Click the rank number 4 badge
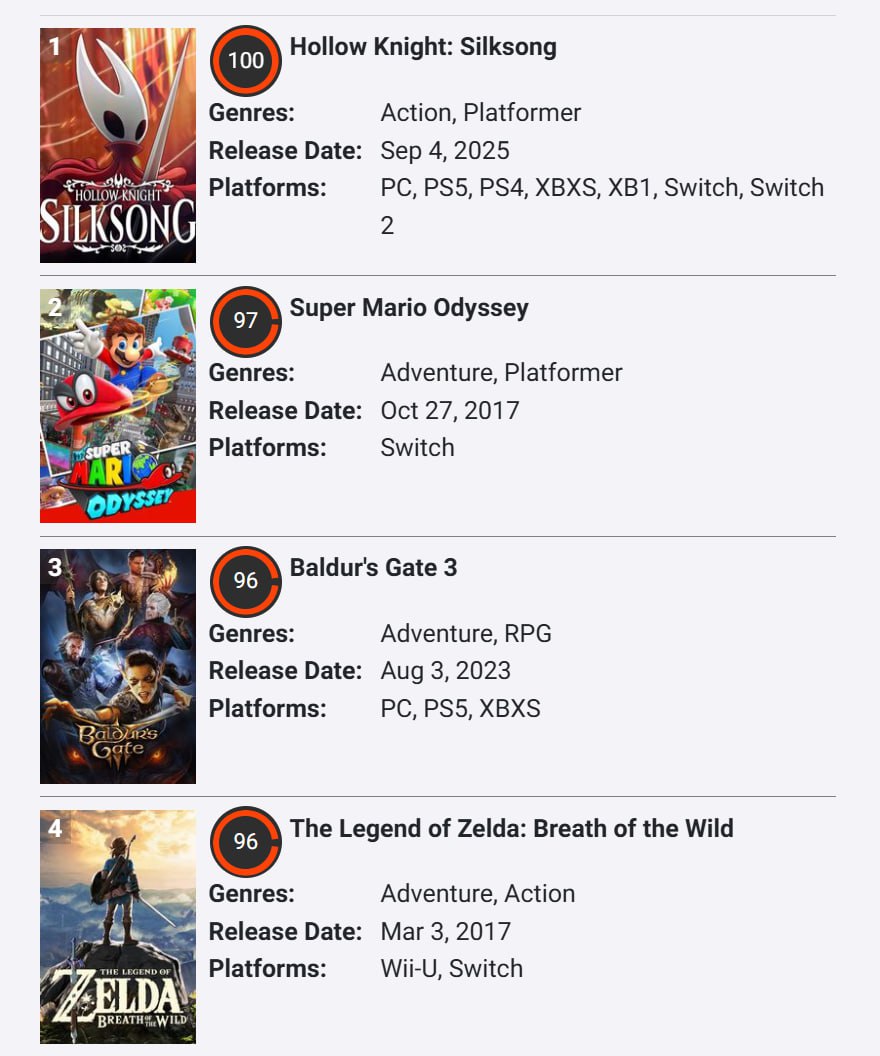This screenshot has width=880, height=1056. pos(55,829)
